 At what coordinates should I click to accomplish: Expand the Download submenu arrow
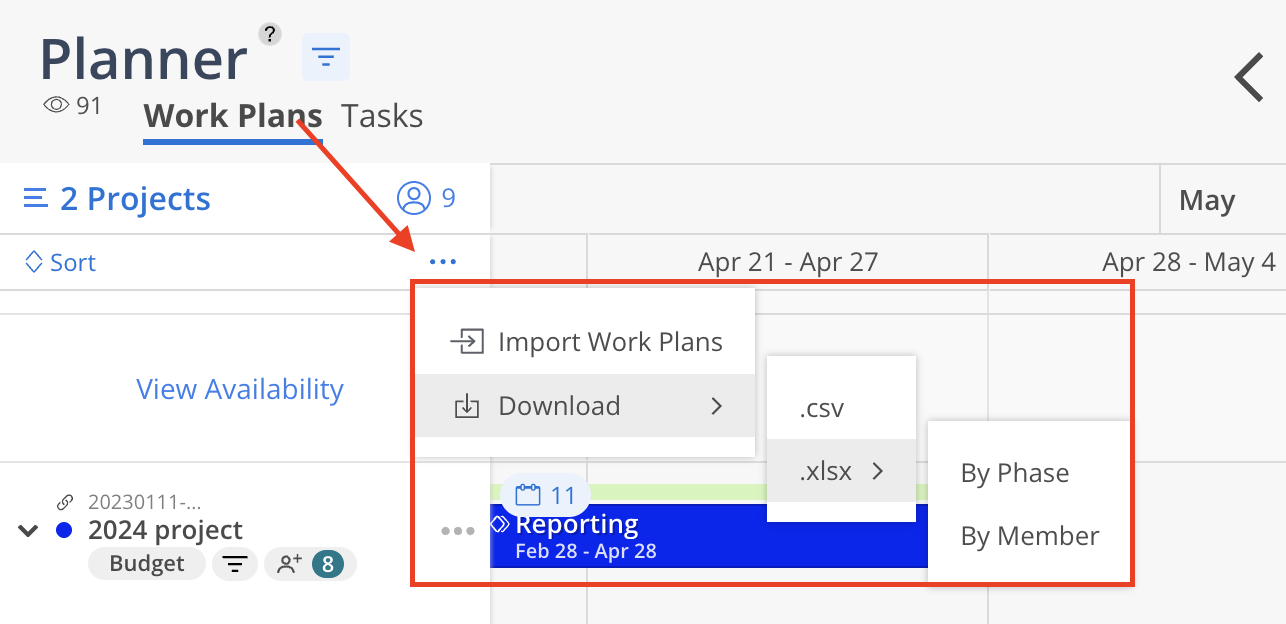coord(716,406)
